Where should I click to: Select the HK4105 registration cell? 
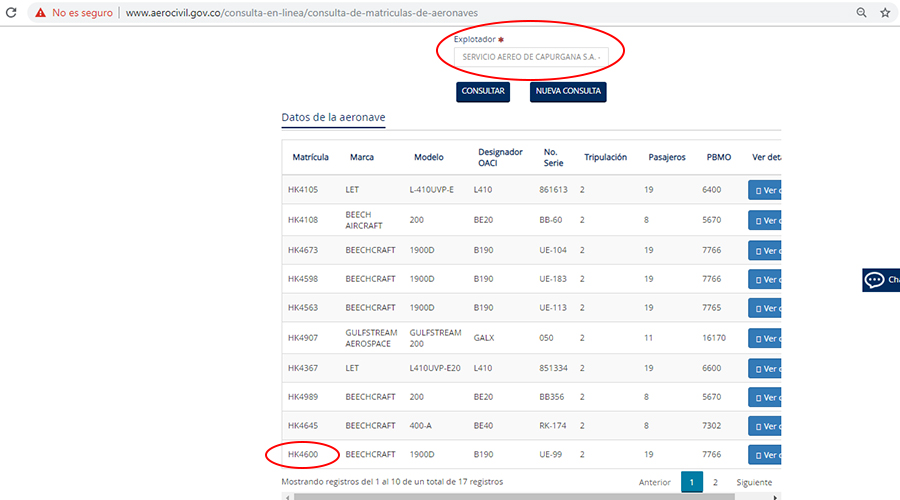(x=302, y=189)
